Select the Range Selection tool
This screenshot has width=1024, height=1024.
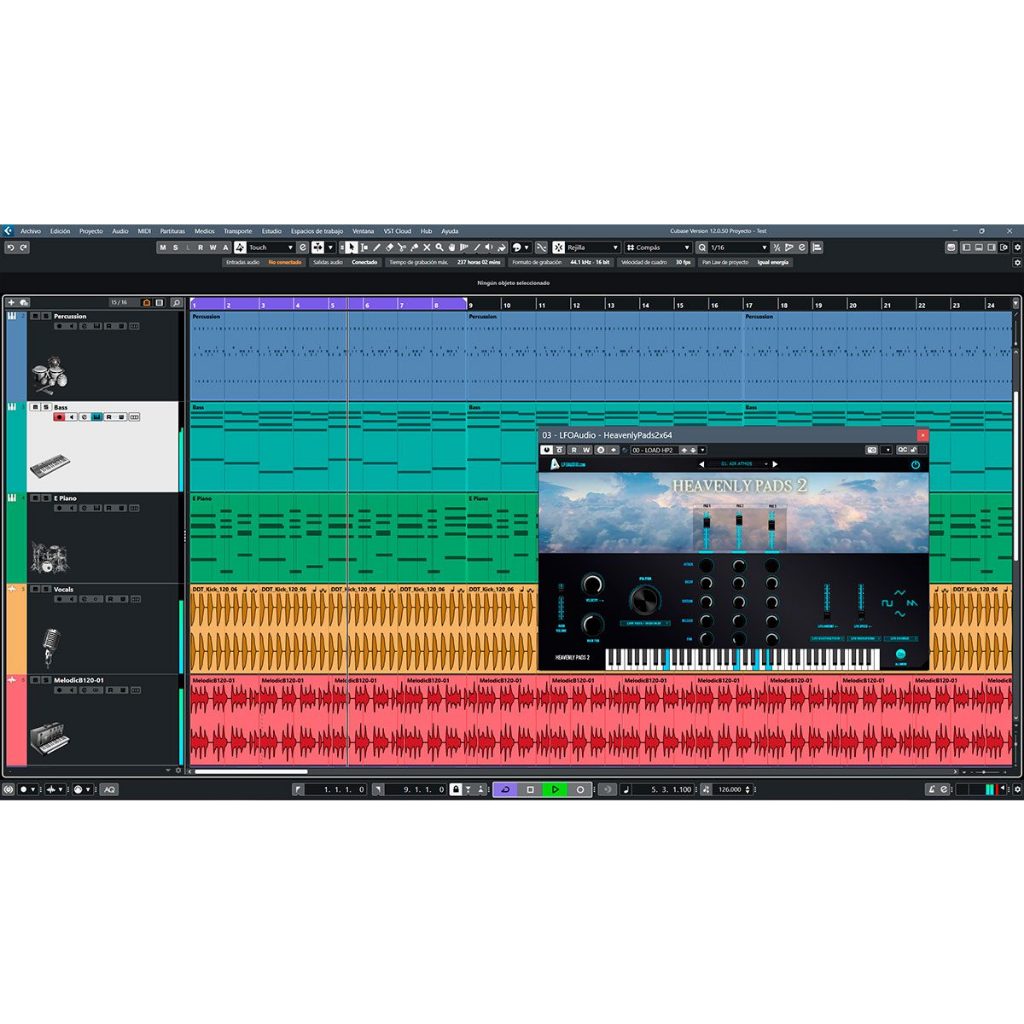coord(364,248)
